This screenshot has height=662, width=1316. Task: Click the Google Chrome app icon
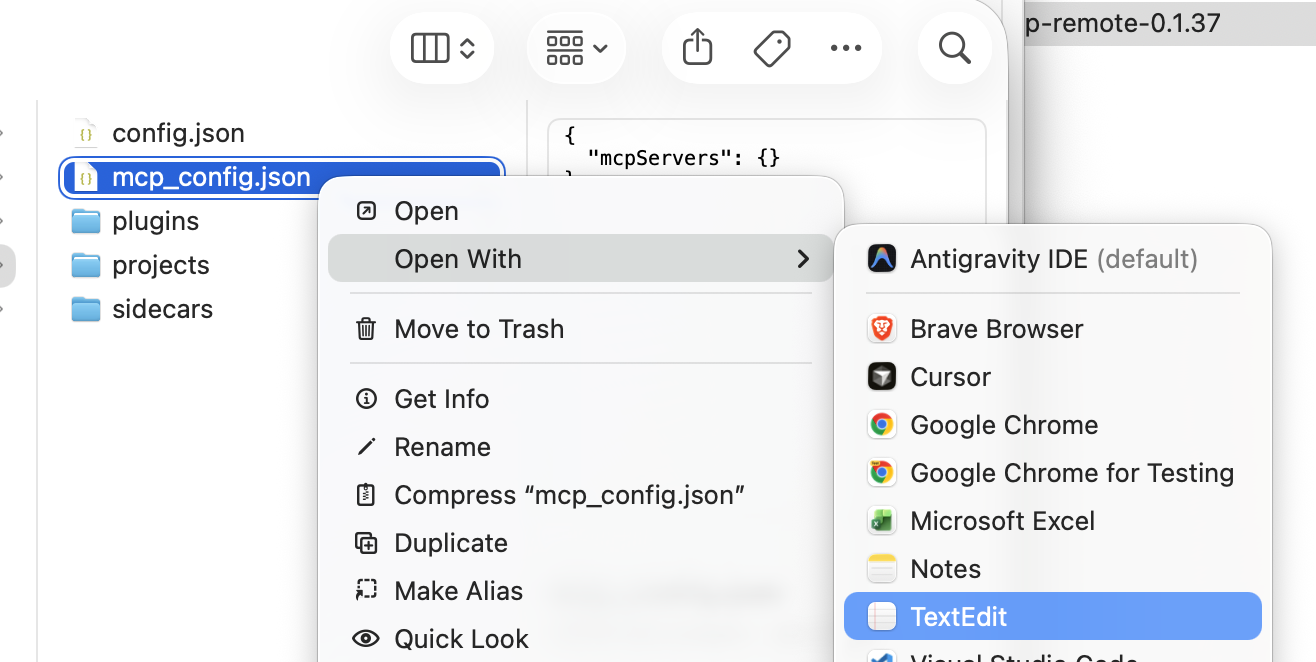[x=881, y=425]
